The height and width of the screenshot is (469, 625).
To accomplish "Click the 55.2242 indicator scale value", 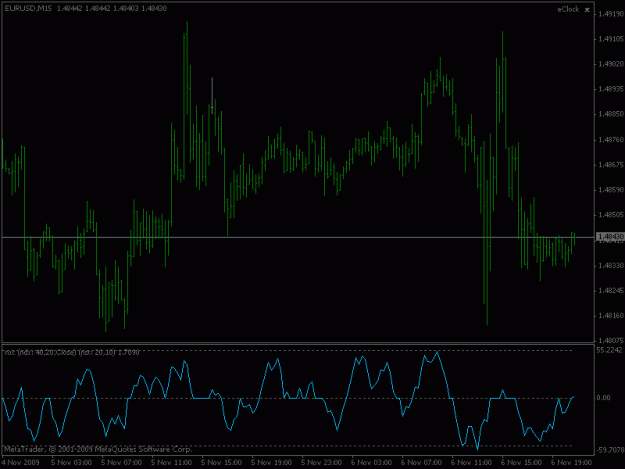I will [609, 350].
